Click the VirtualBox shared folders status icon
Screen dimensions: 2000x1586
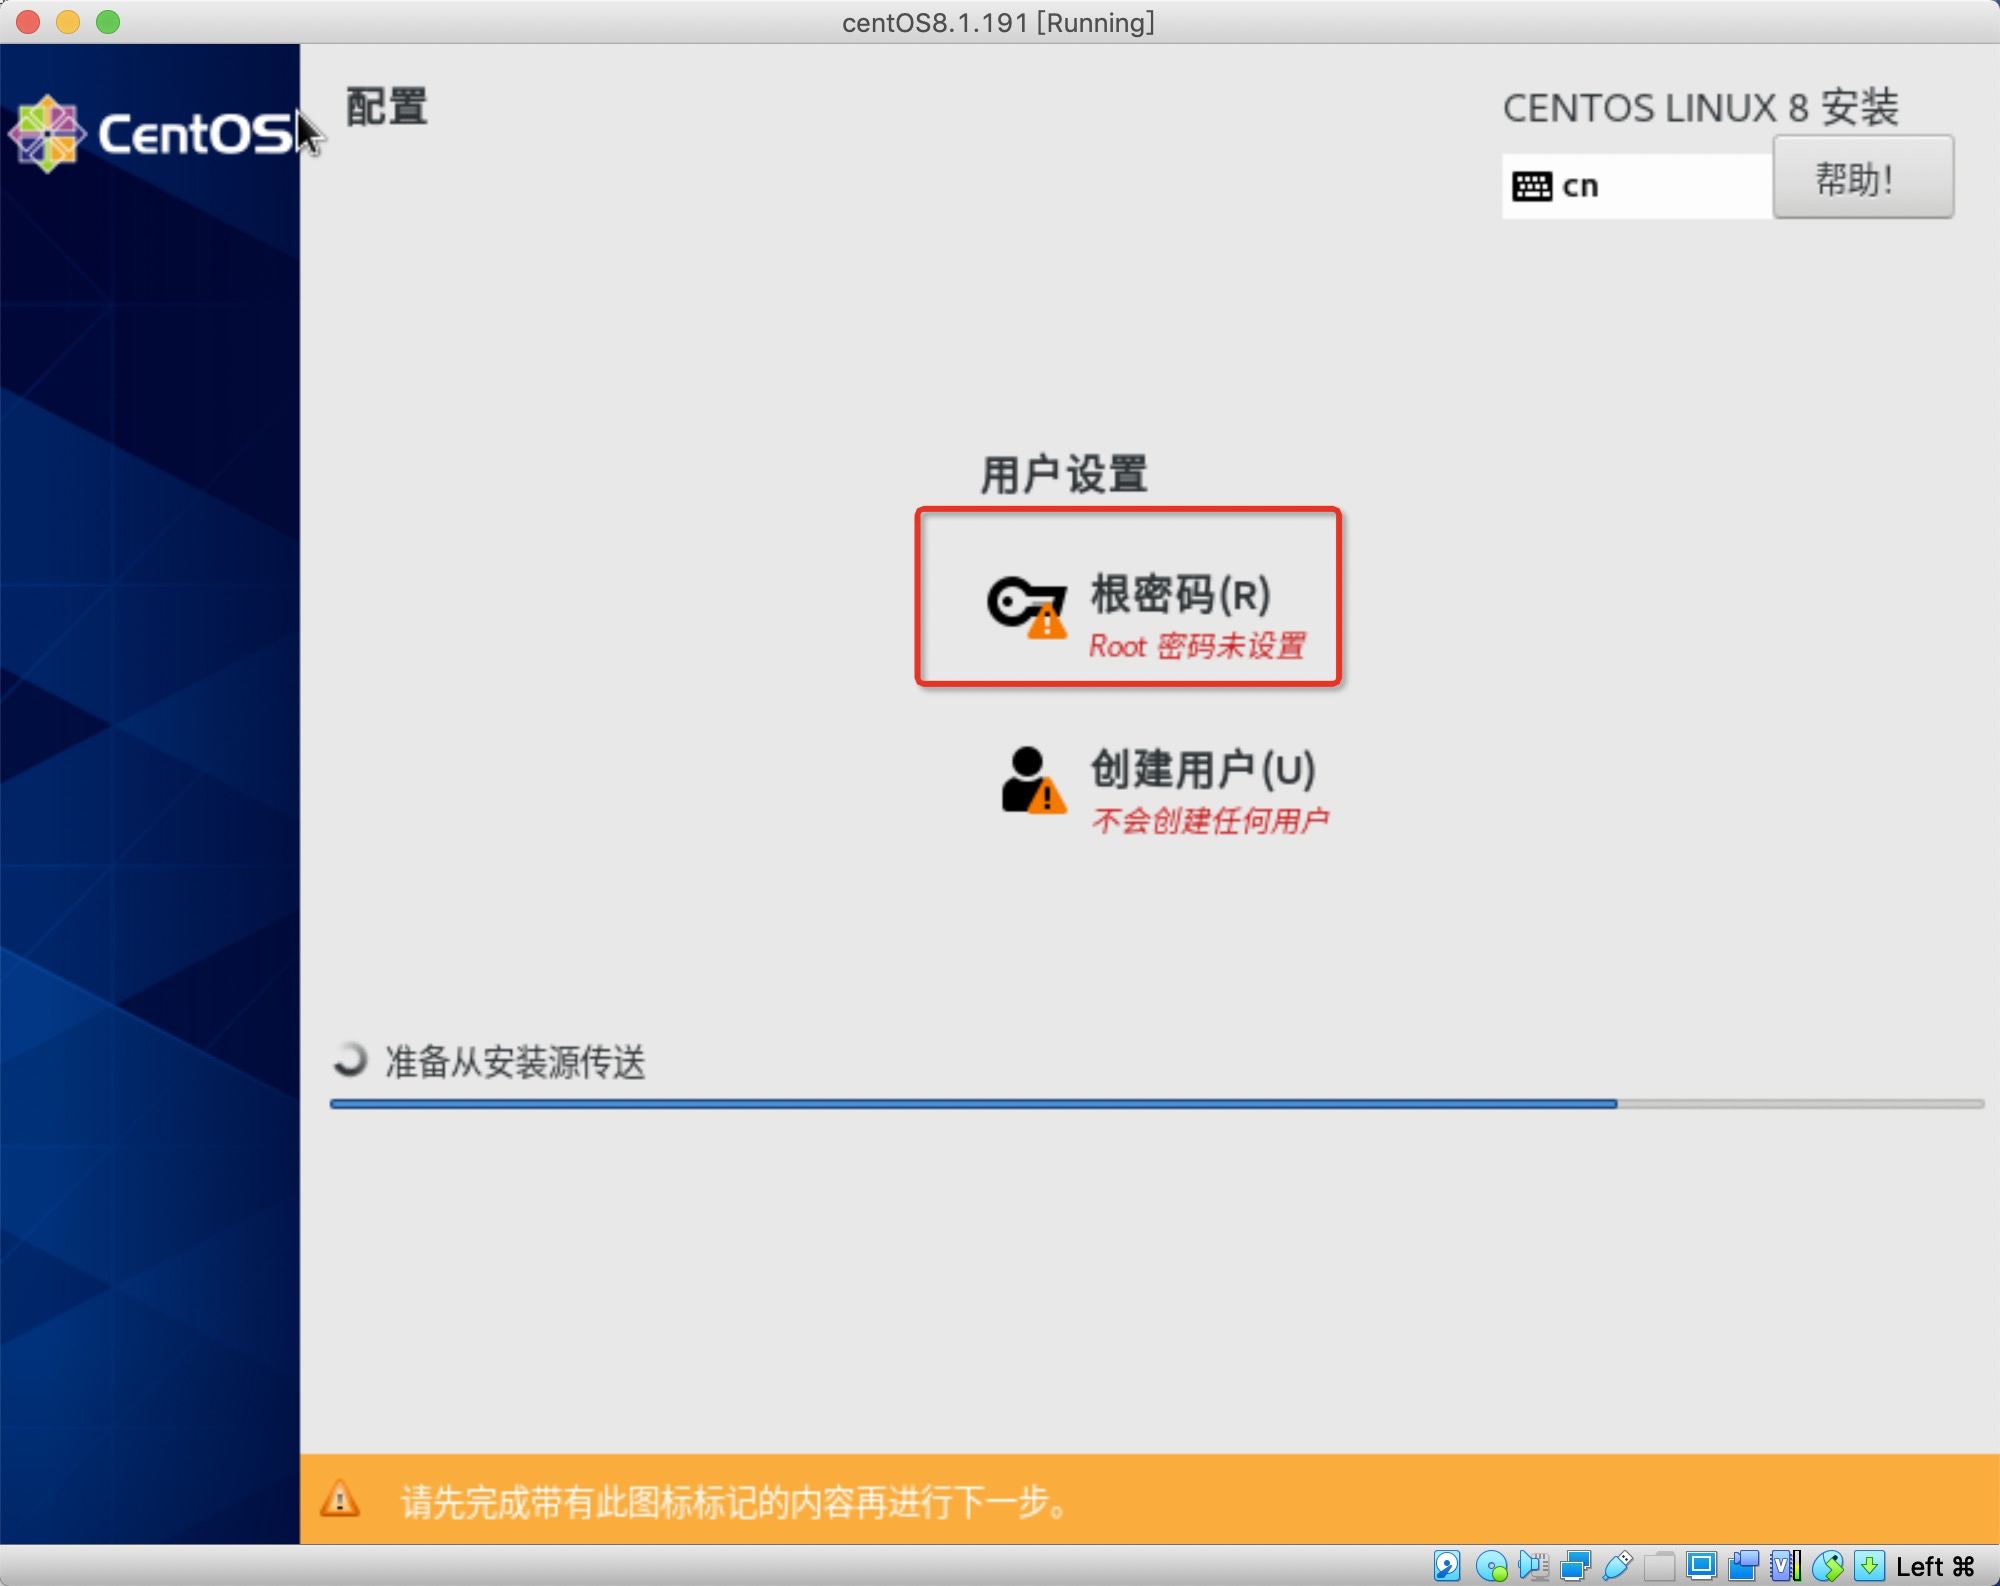[1659, 1565]
